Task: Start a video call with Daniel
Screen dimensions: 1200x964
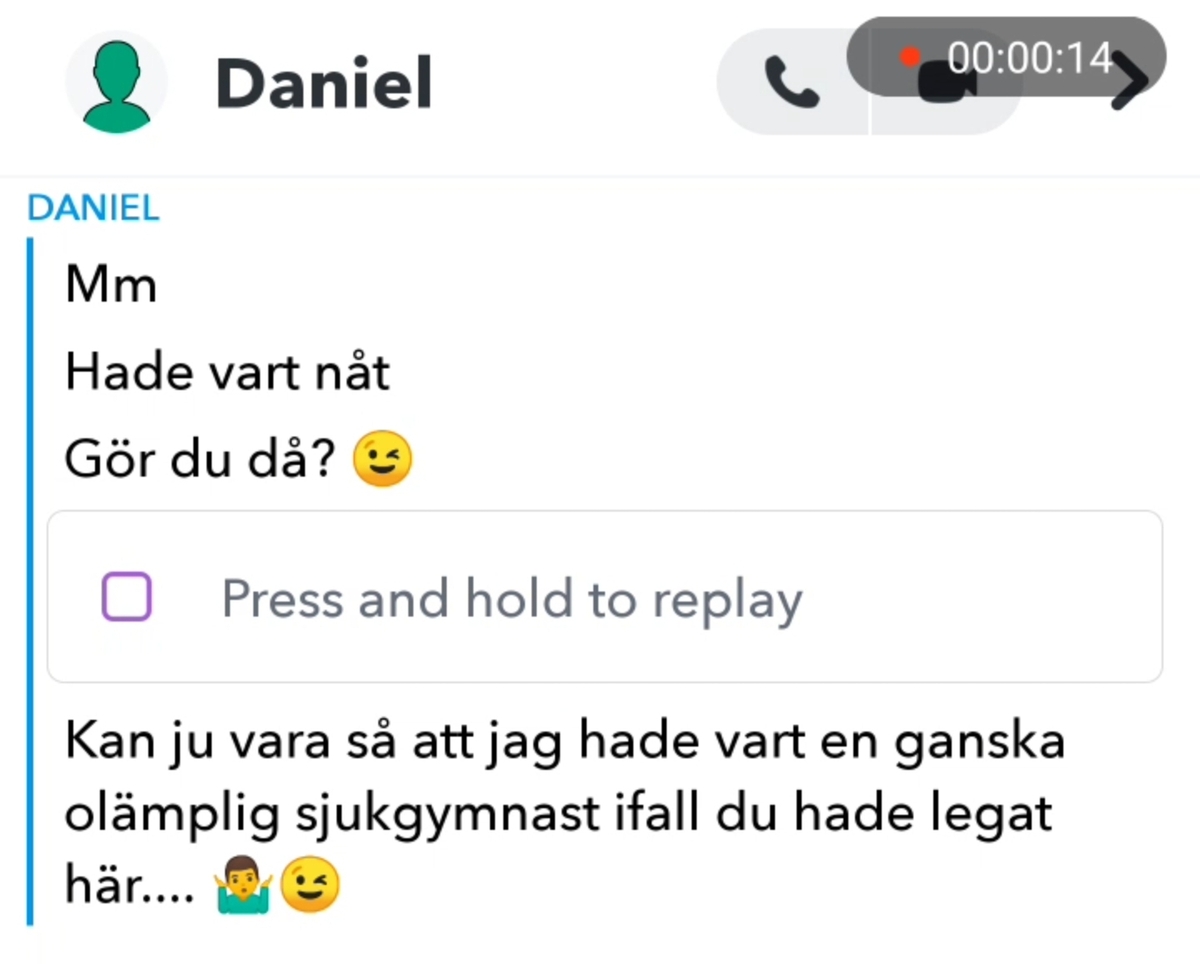Action: tap(946, 84)
